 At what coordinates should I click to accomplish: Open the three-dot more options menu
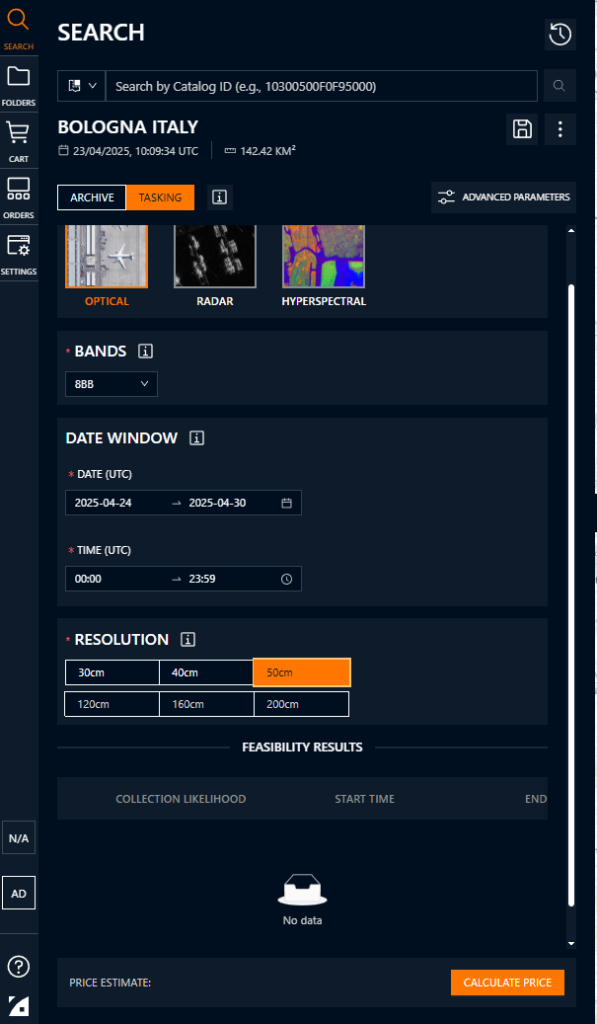point(560,129)
